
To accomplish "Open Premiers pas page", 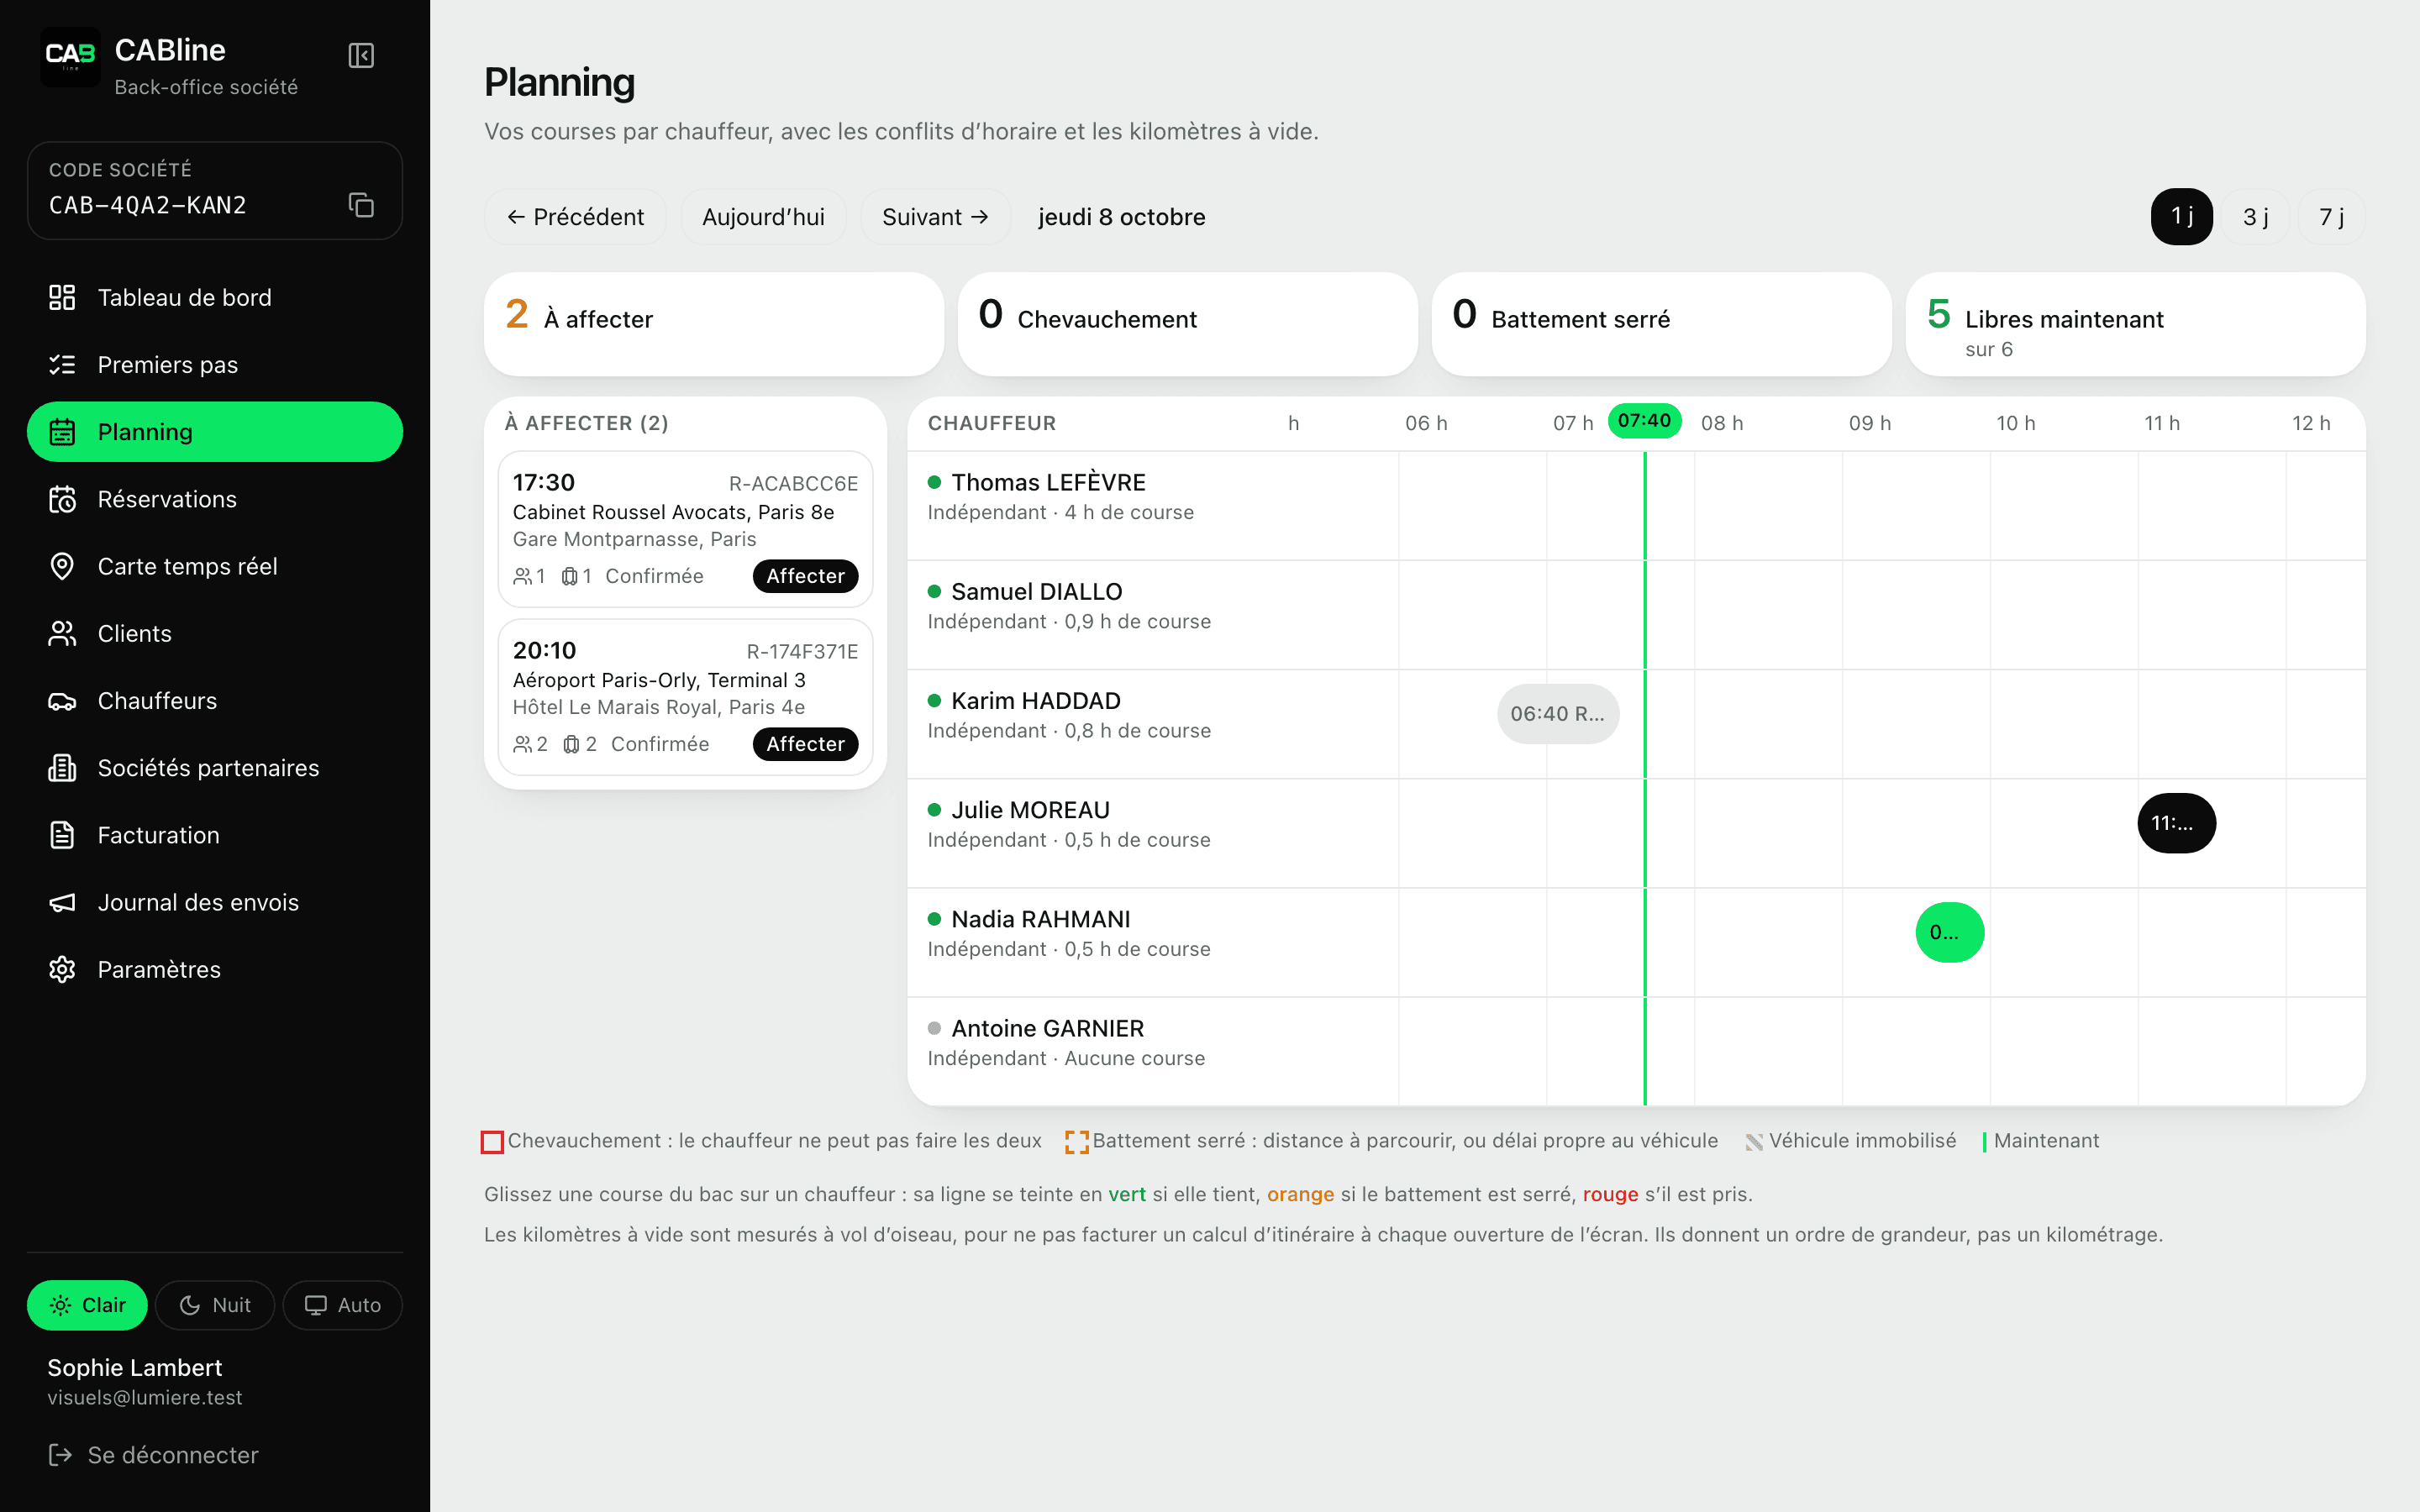I will [215, 365].
